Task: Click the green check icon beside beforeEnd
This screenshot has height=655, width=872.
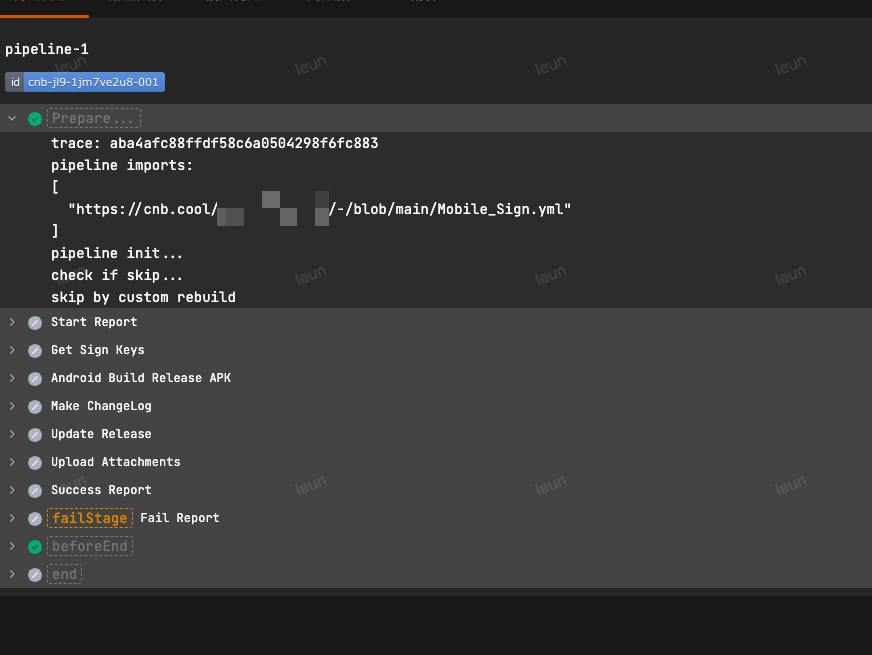Action: (35, 547)
